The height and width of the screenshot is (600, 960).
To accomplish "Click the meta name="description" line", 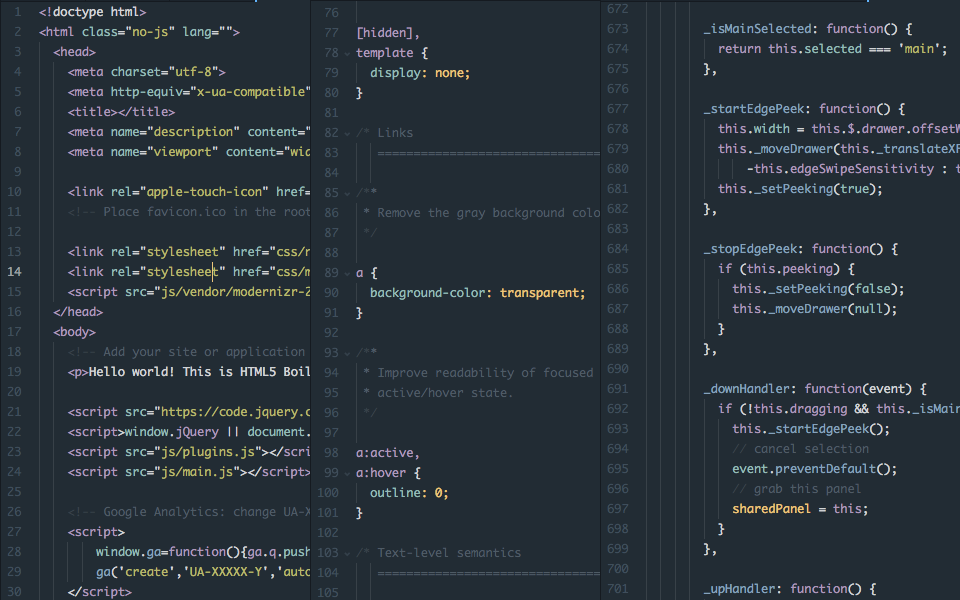I will [189, 132].
